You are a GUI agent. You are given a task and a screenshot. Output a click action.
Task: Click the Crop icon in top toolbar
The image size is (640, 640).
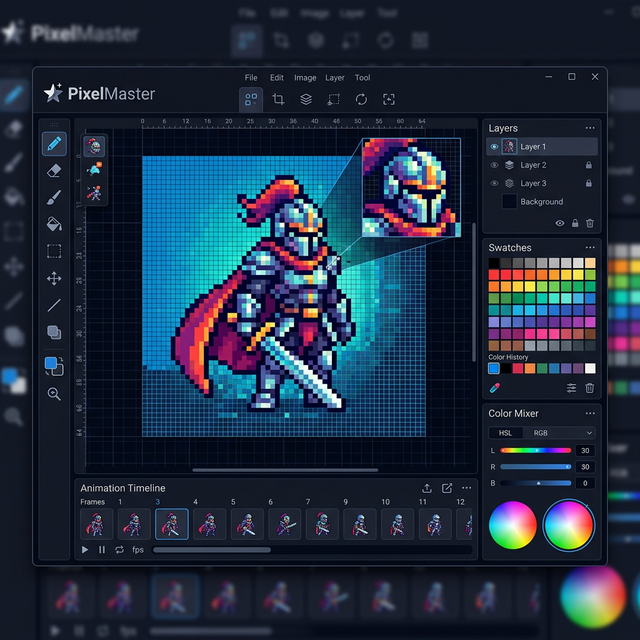tap(278, 99)
